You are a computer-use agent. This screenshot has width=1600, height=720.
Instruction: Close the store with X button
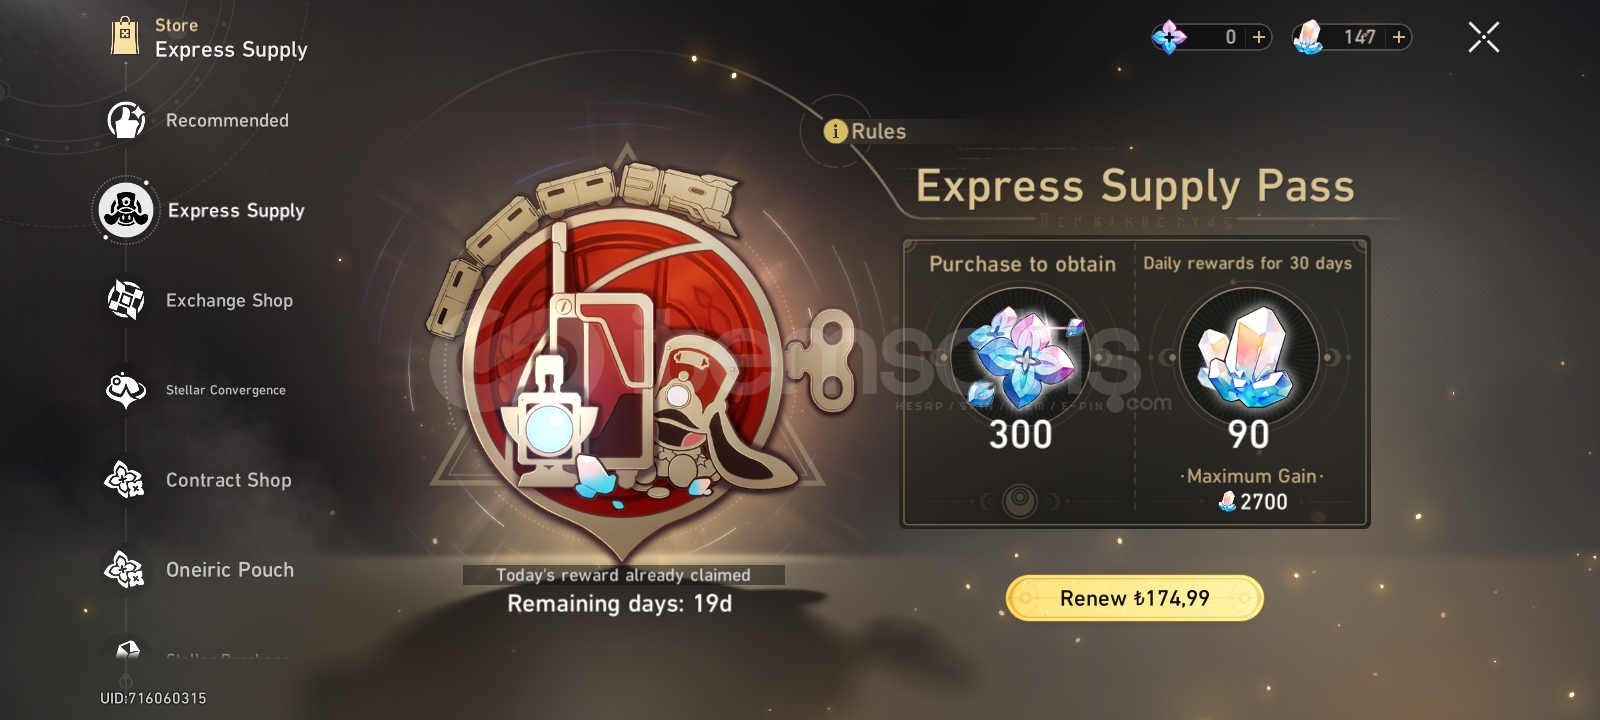click(x=1484, y=38)
